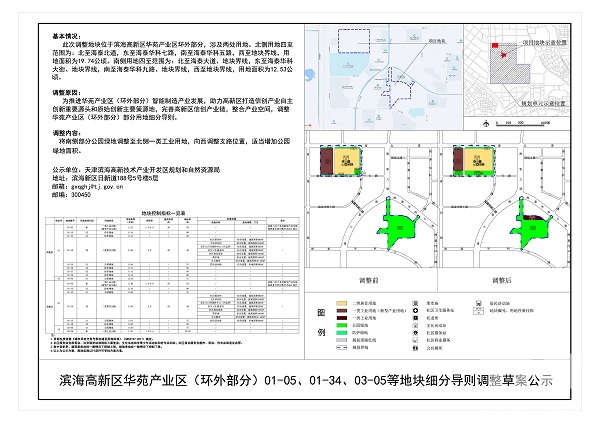The image size is (600, 423).
Task: Click the parcel number index box legend icon
Action: pyautogui.click(x=478, y=311)
